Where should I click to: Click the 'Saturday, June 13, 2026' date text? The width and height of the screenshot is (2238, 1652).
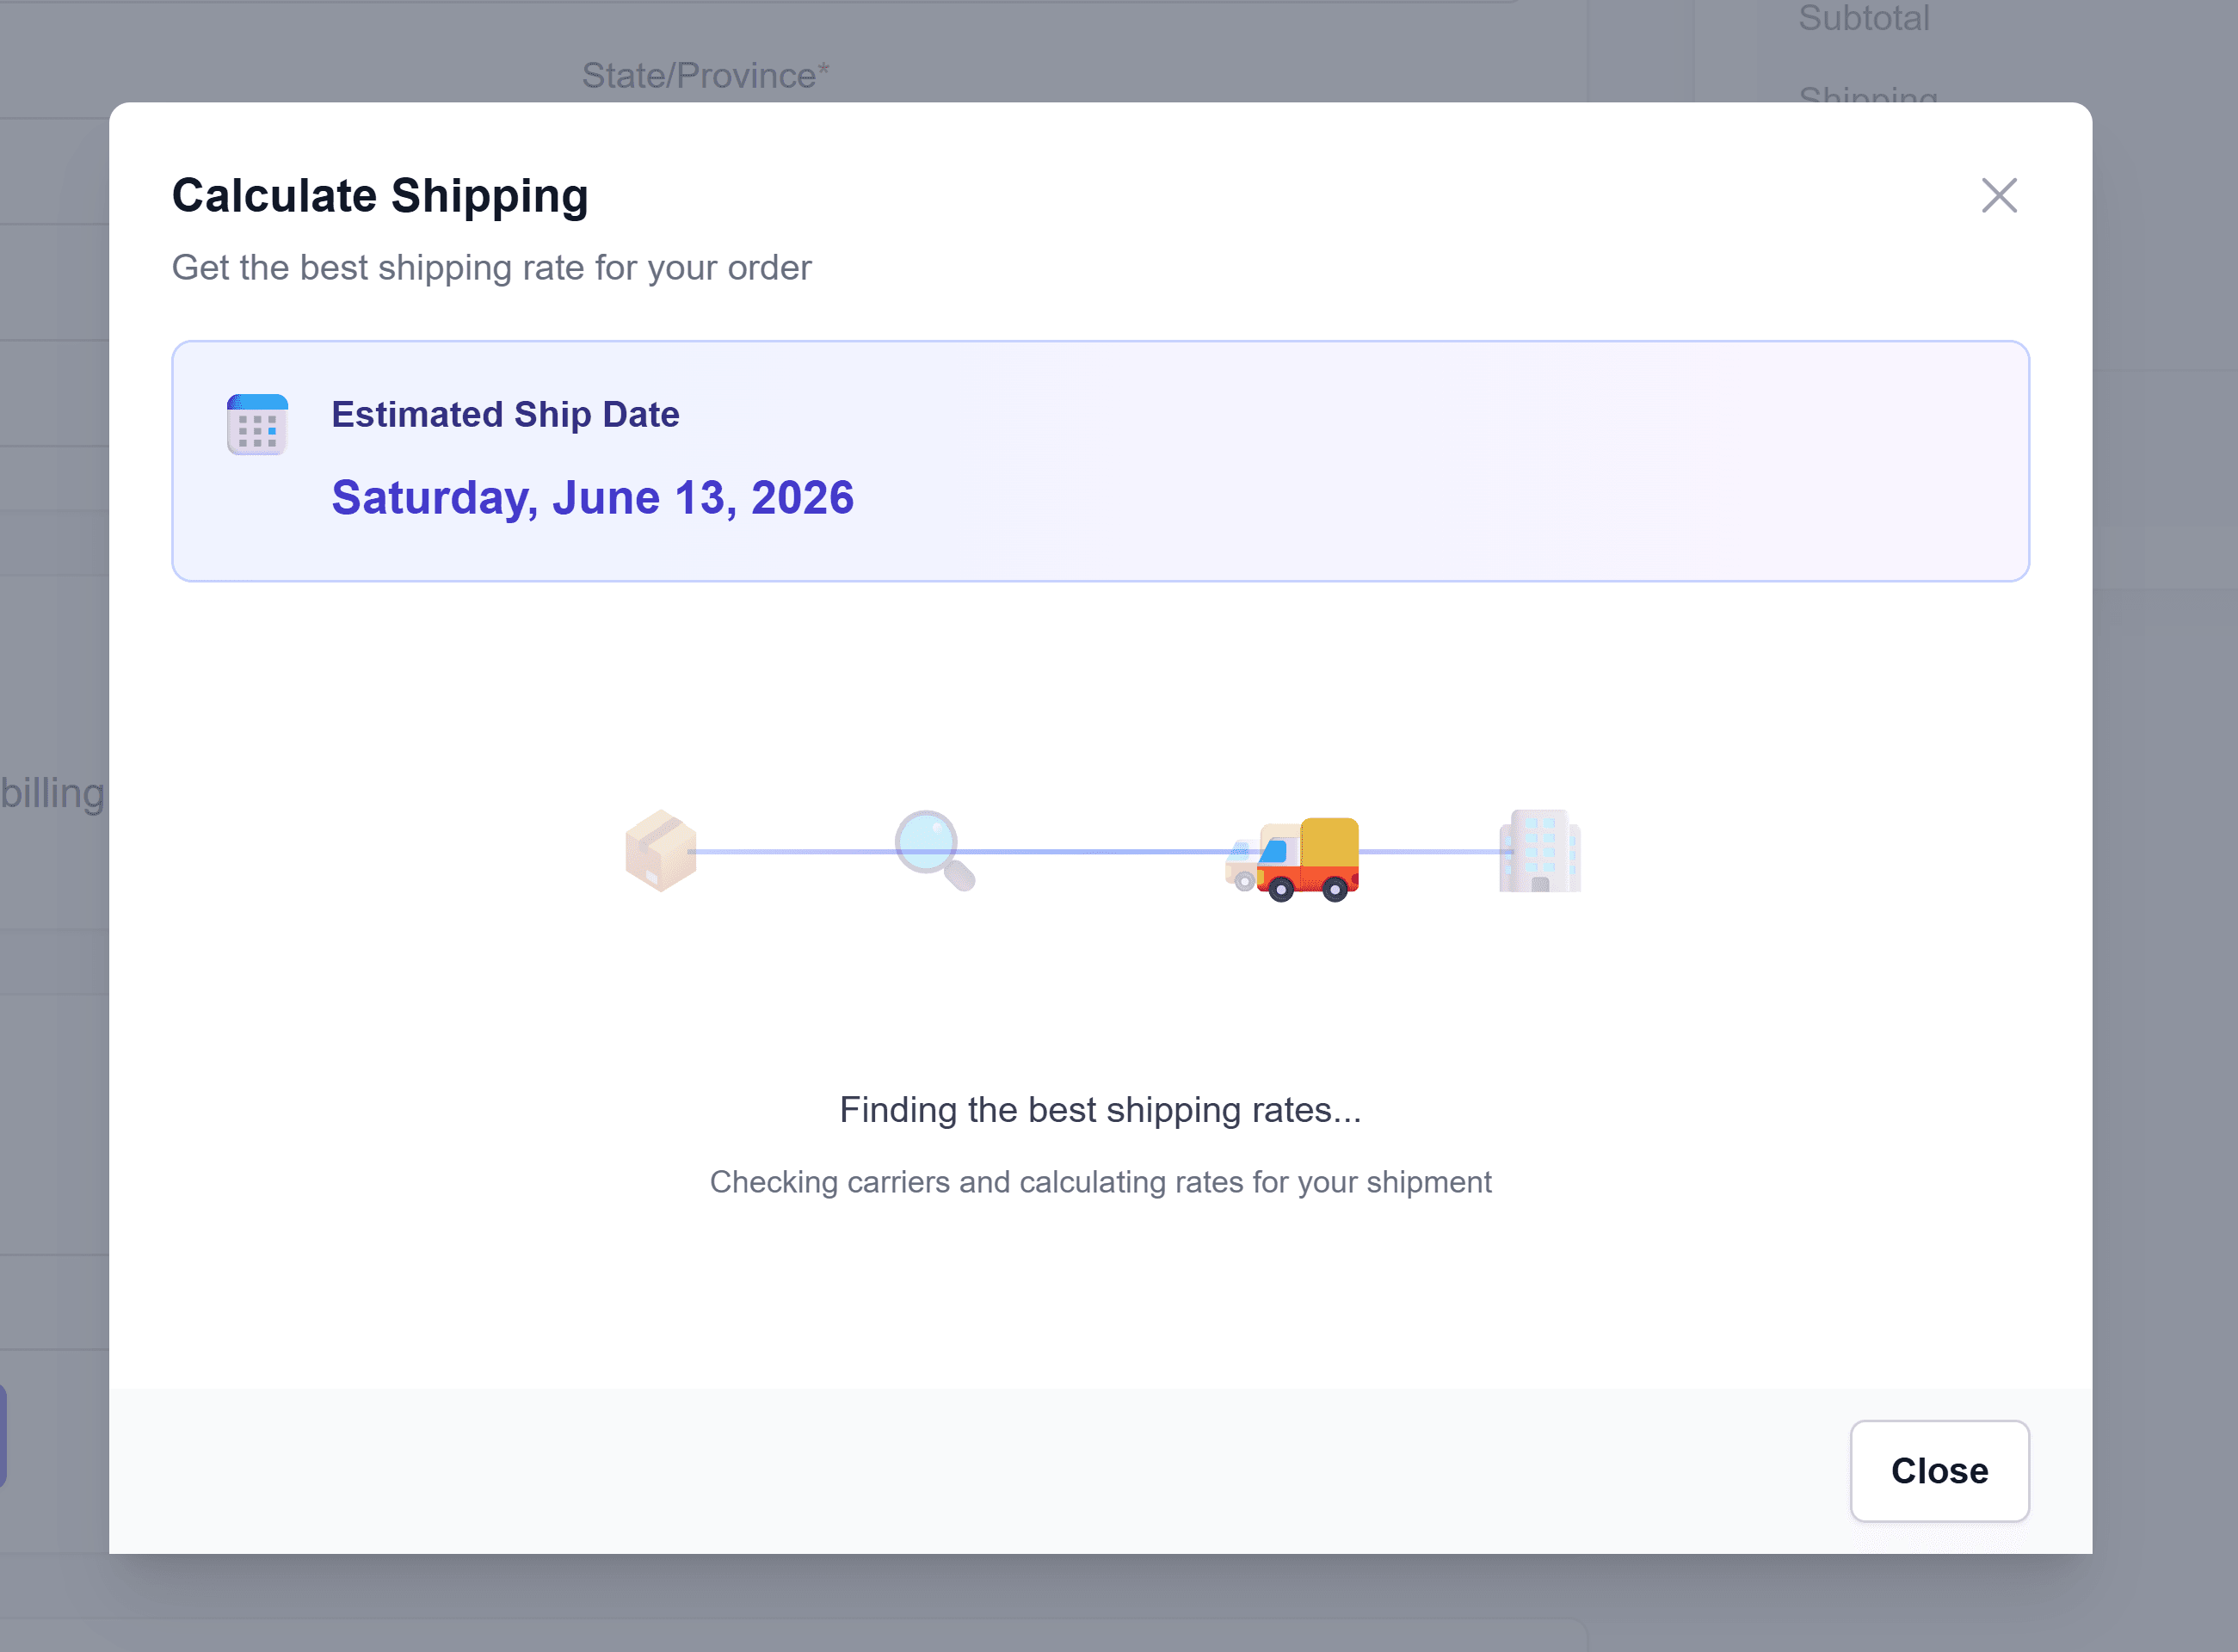pyautogui.click(x=593, y=498)
